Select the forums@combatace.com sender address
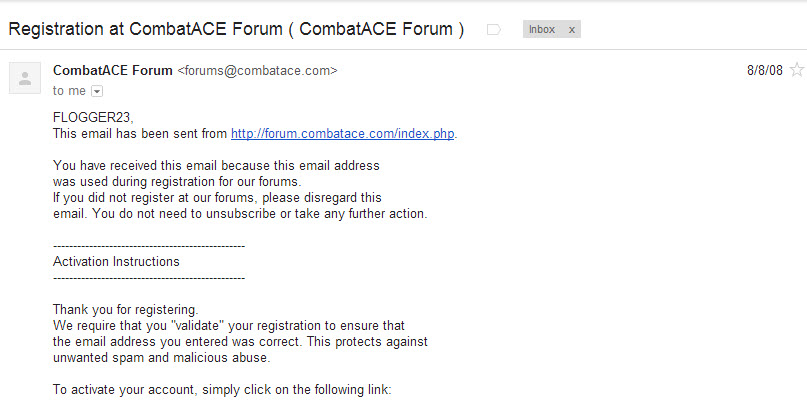The image size is (807, 405). (257, 71)
